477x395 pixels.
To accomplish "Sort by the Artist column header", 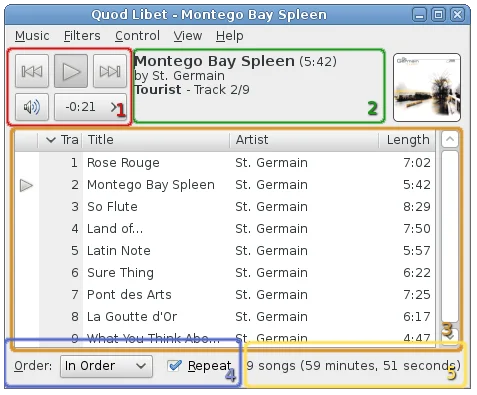I will click(x=304, y=140).
